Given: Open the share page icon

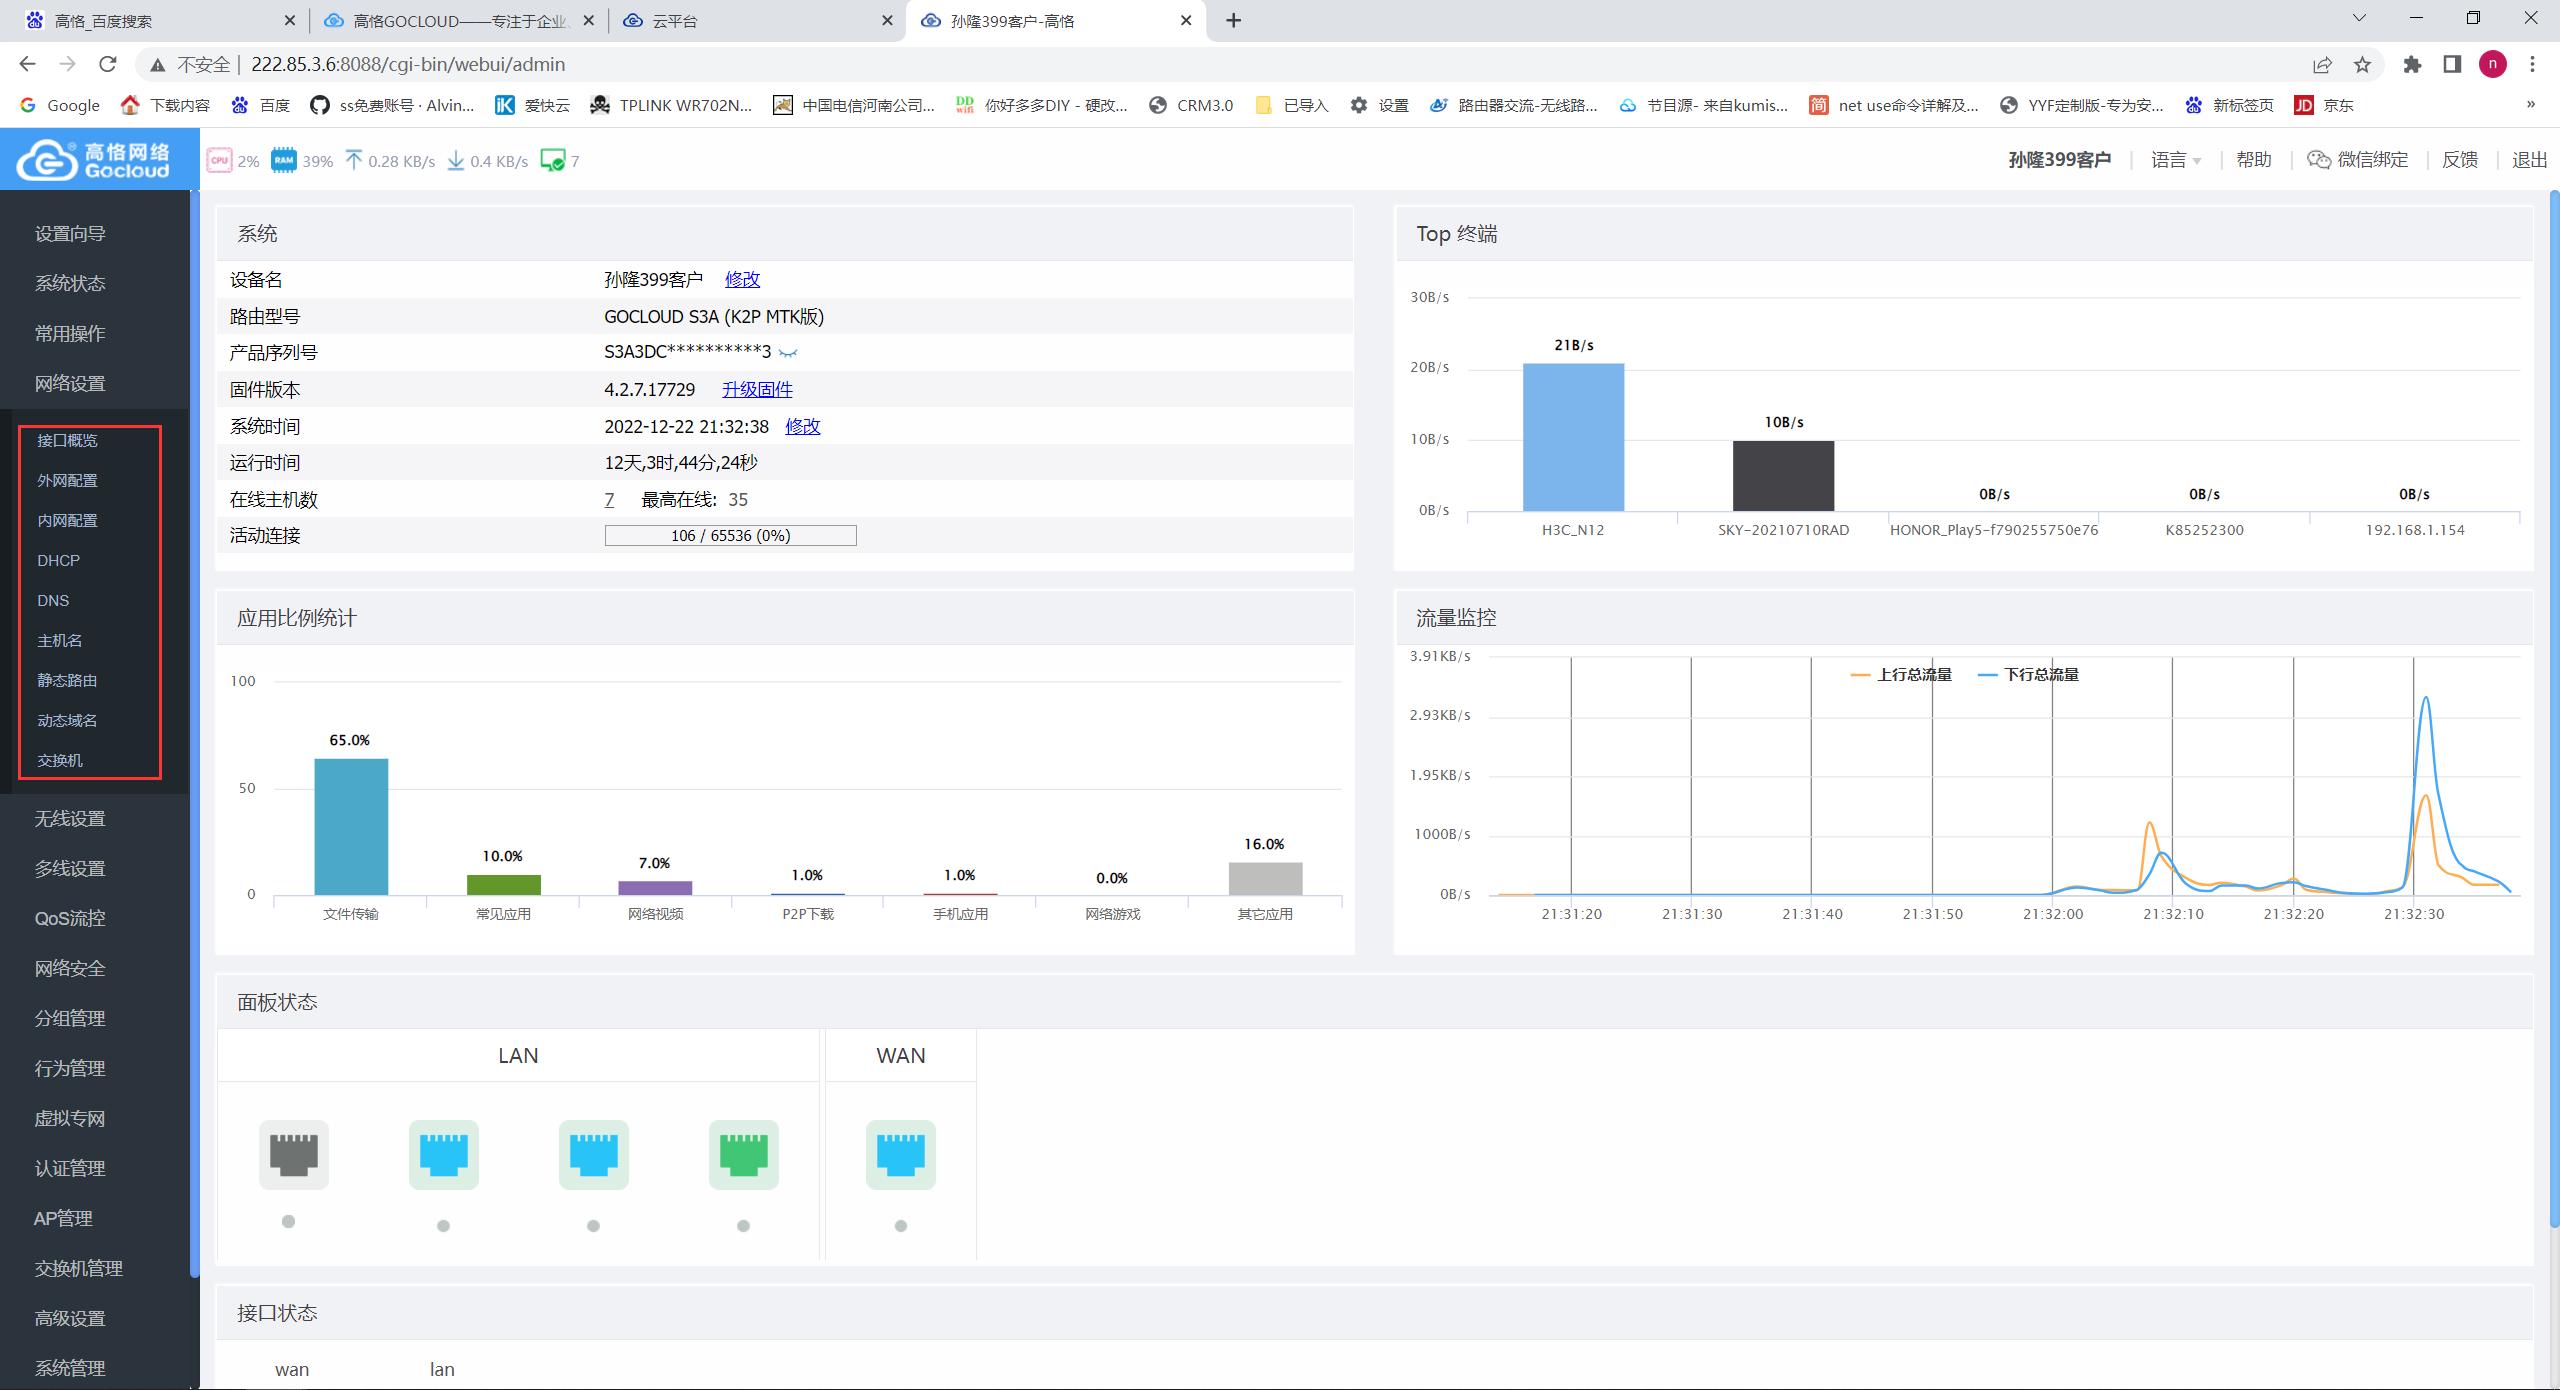Looking at the screenshot, I should tap(2322, 64).
